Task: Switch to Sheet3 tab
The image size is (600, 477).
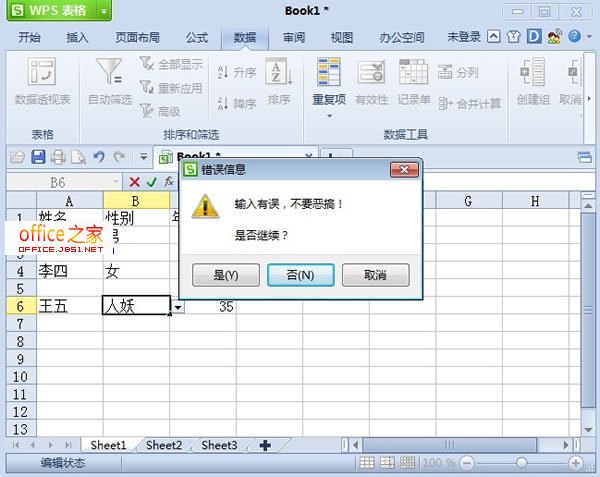Action: (219, 445)
